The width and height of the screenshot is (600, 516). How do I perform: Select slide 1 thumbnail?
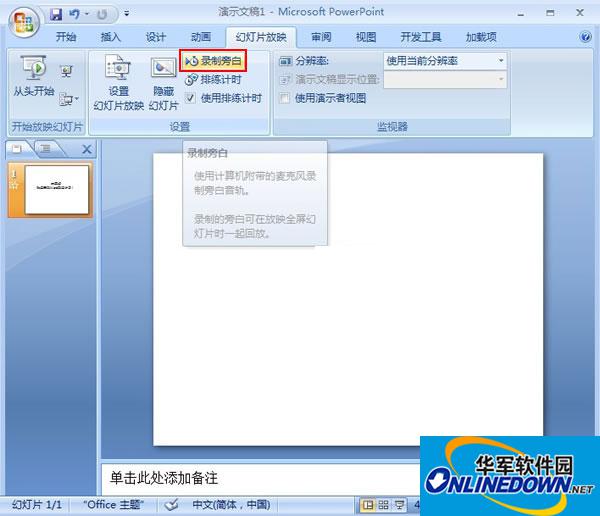pyautogui.click(x=56, y=189)
